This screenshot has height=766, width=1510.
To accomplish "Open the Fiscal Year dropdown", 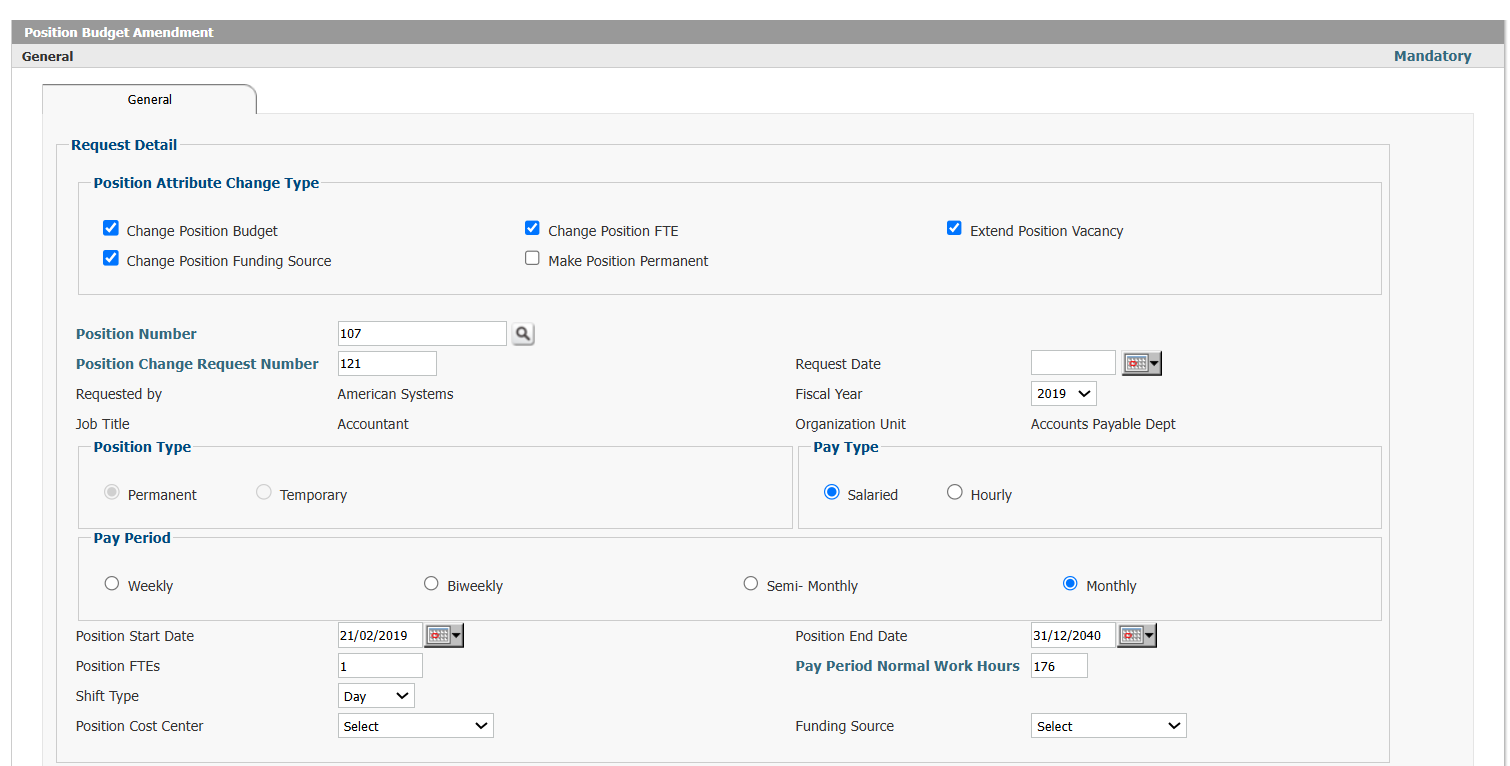I will [x=1063, y=393].
